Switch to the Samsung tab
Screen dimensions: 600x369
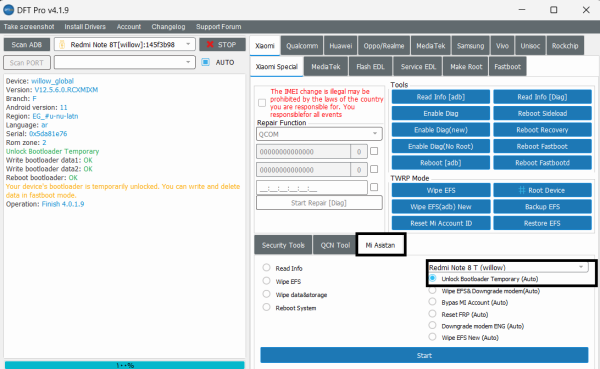(470, 46)
